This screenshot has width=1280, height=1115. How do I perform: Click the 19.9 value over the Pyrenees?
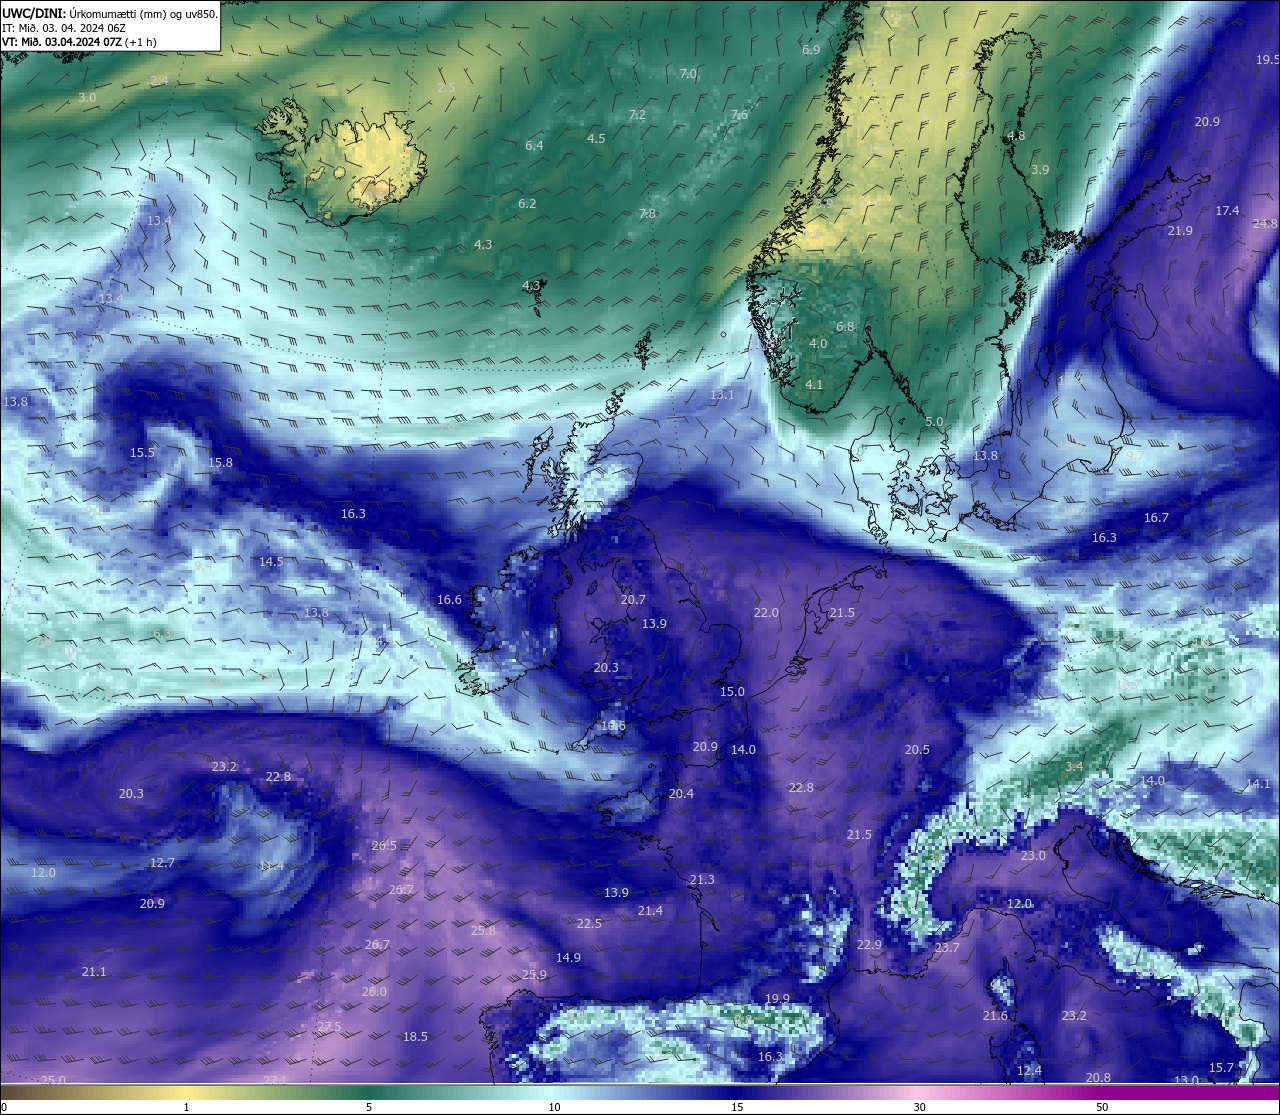point(777,999)
